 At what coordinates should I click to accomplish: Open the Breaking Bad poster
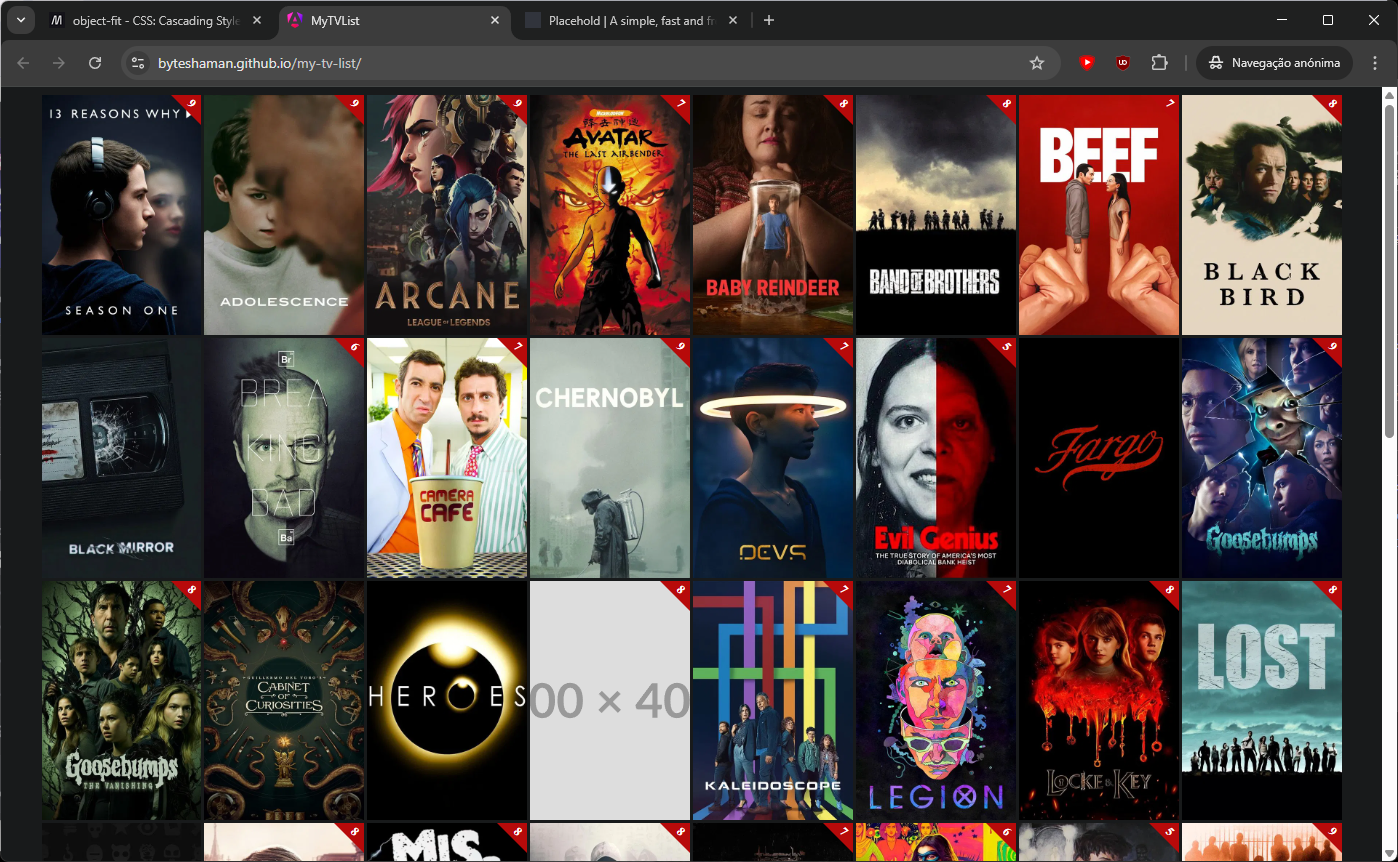[285, 458]
